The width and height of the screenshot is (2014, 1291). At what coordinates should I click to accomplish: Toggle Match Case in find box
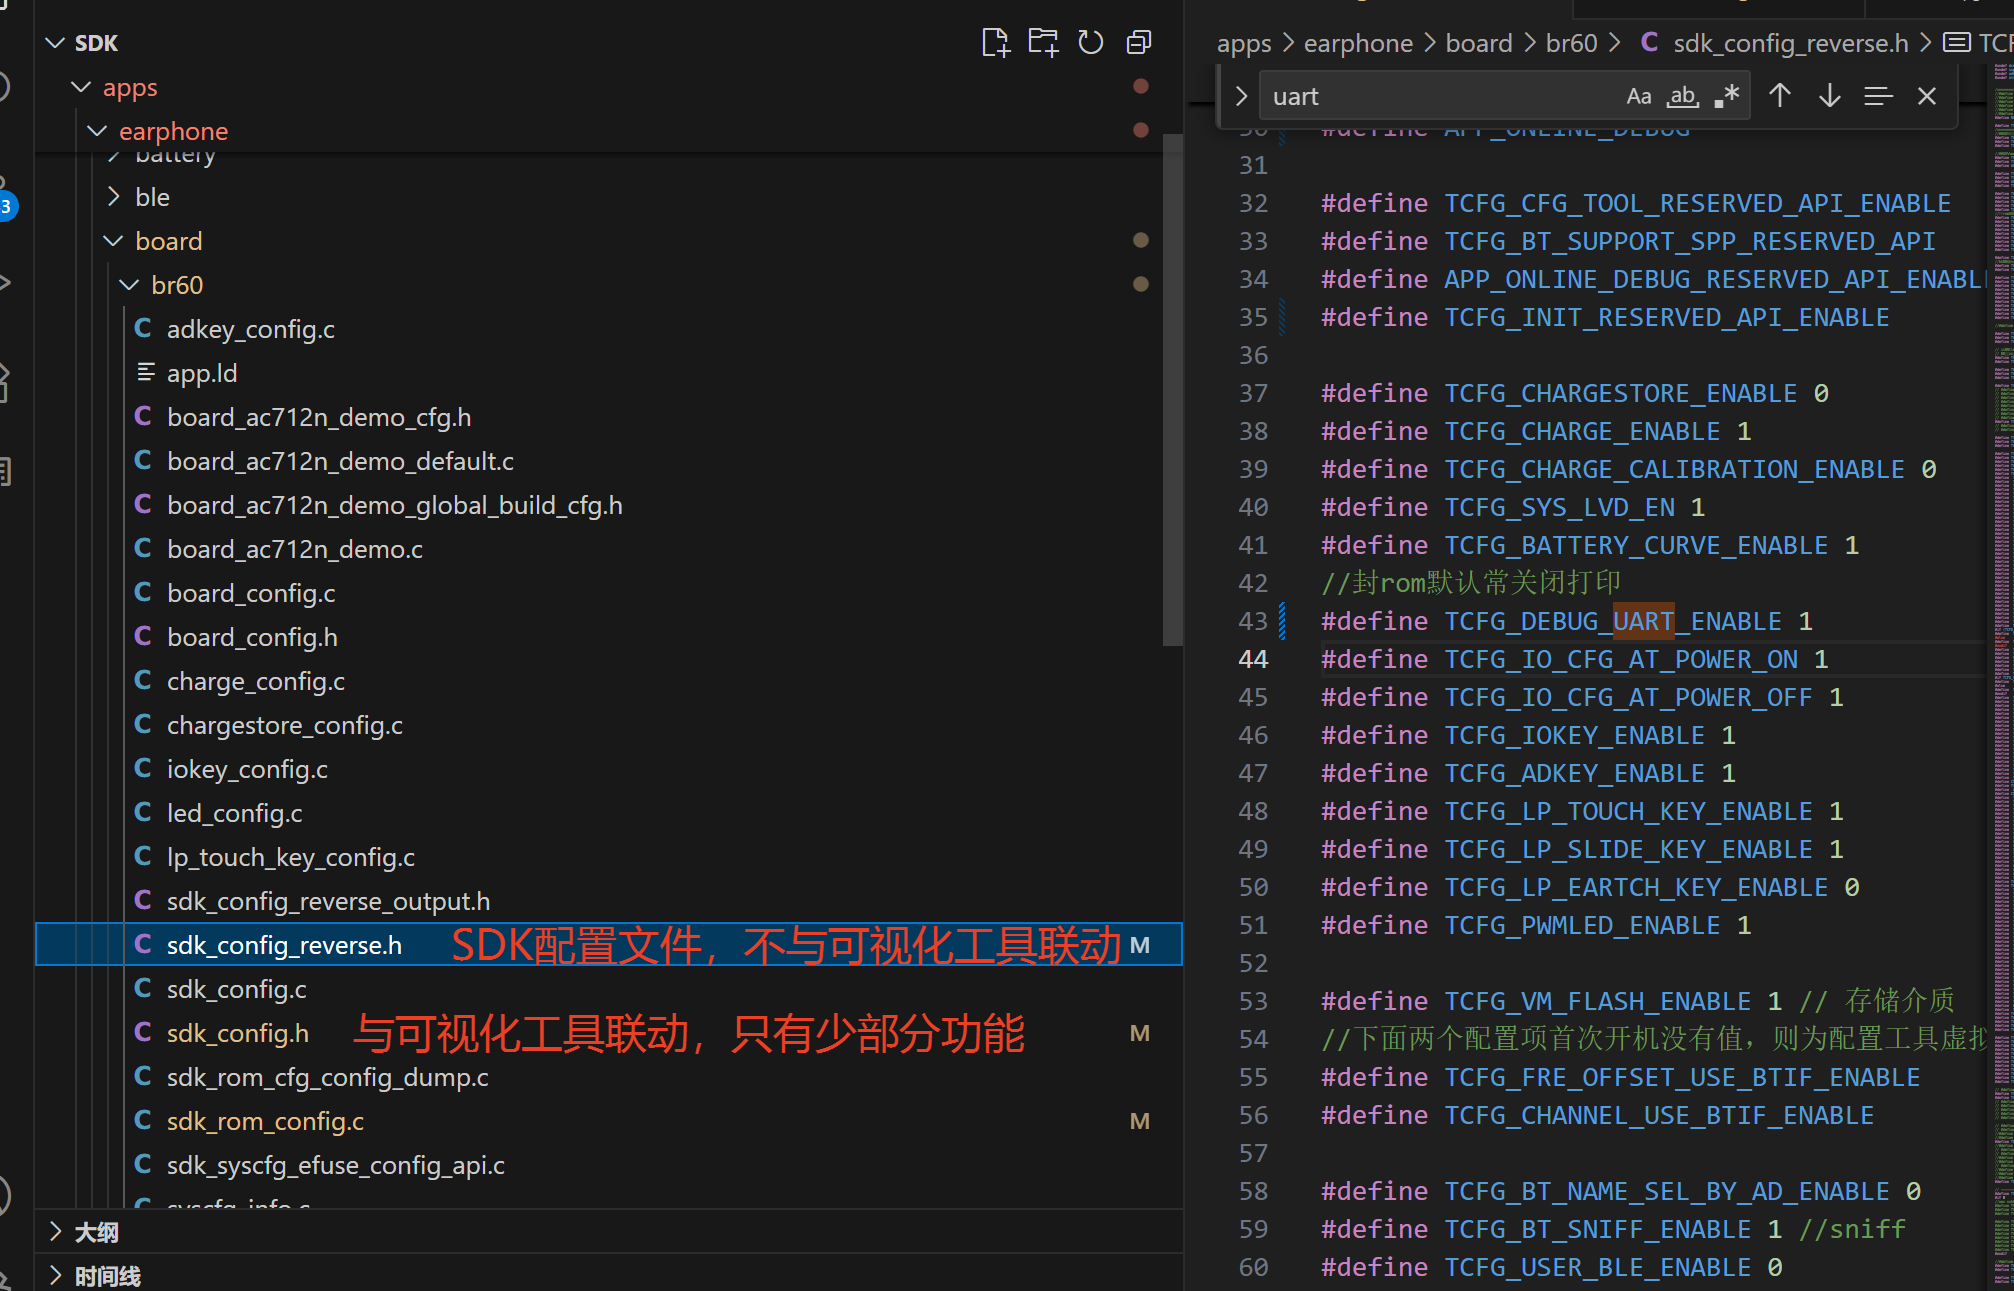(1639, 96)
